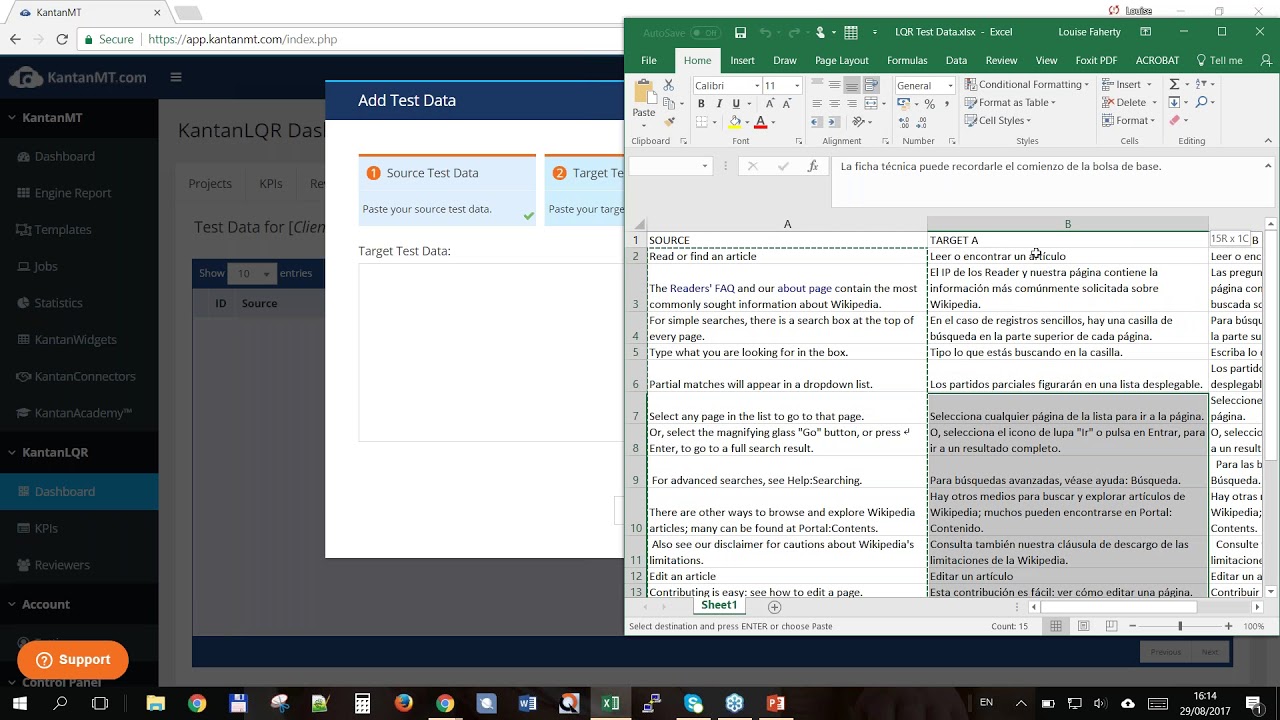Toggle underline formatting

pyautogui.click(x=736, y=104)
